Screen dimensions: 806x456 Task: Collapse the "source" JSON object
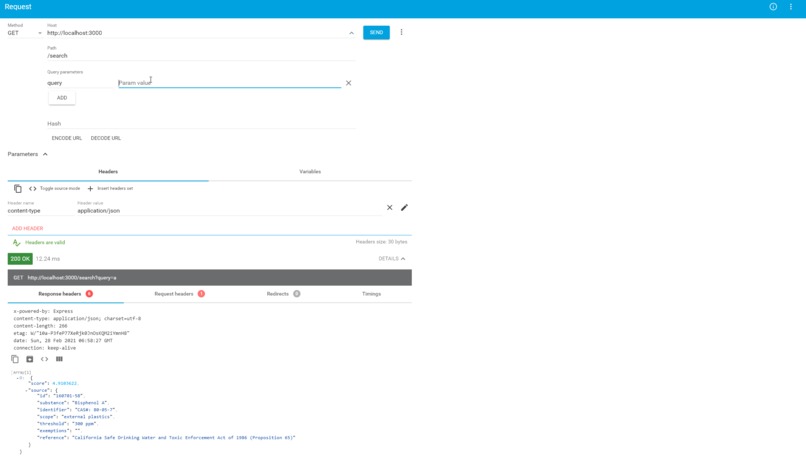pyautogui.click(x=27, y=390)
